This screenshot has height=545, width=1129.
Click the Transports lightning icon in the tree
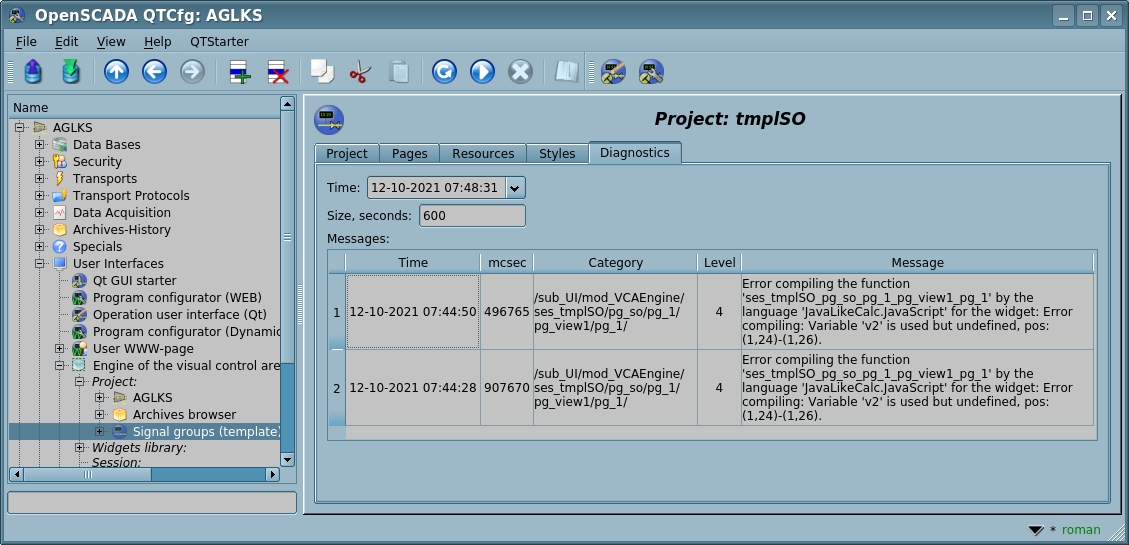[x=60, y=179]
